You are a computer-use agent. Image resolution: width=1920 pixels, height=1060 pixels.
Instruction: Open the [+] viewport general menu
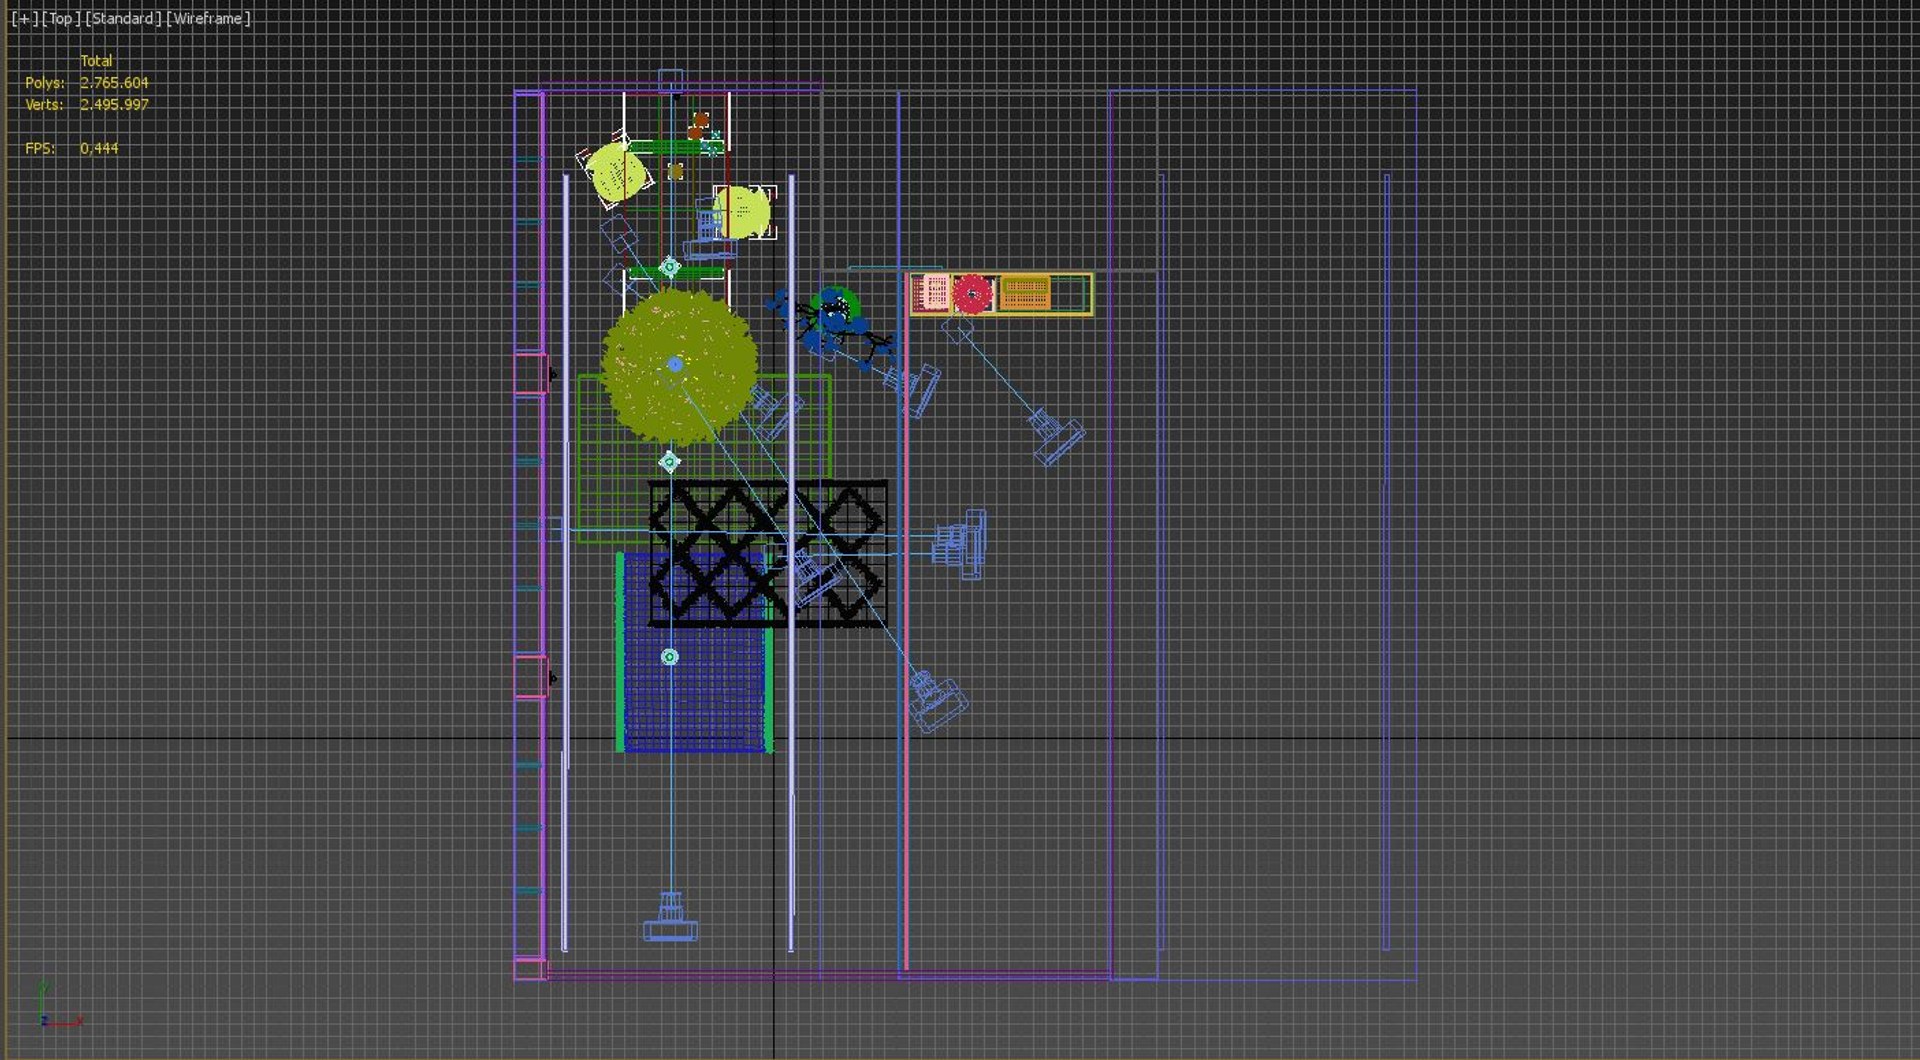pos(24,18)
